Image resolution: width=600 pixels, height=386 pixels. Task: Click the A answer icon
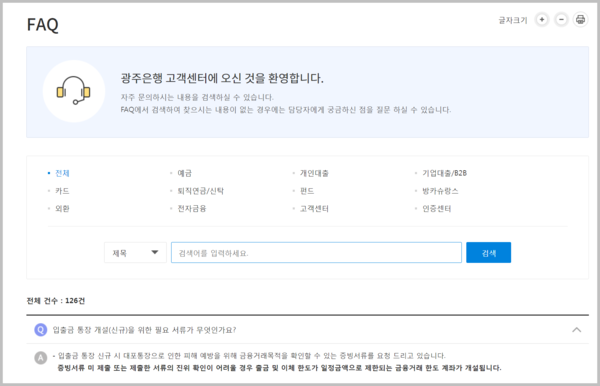(x=41, y=357)
